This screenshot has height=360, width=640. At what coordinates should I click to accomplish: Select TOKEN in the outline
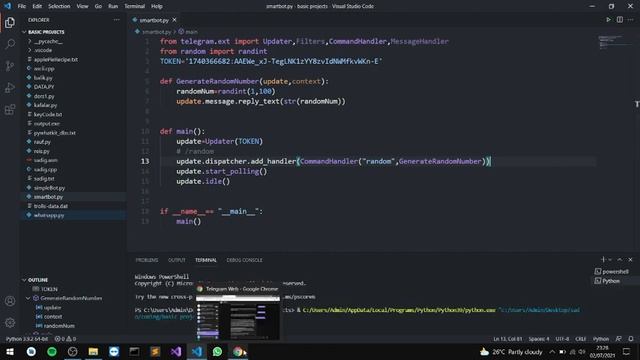pos(49,289)
